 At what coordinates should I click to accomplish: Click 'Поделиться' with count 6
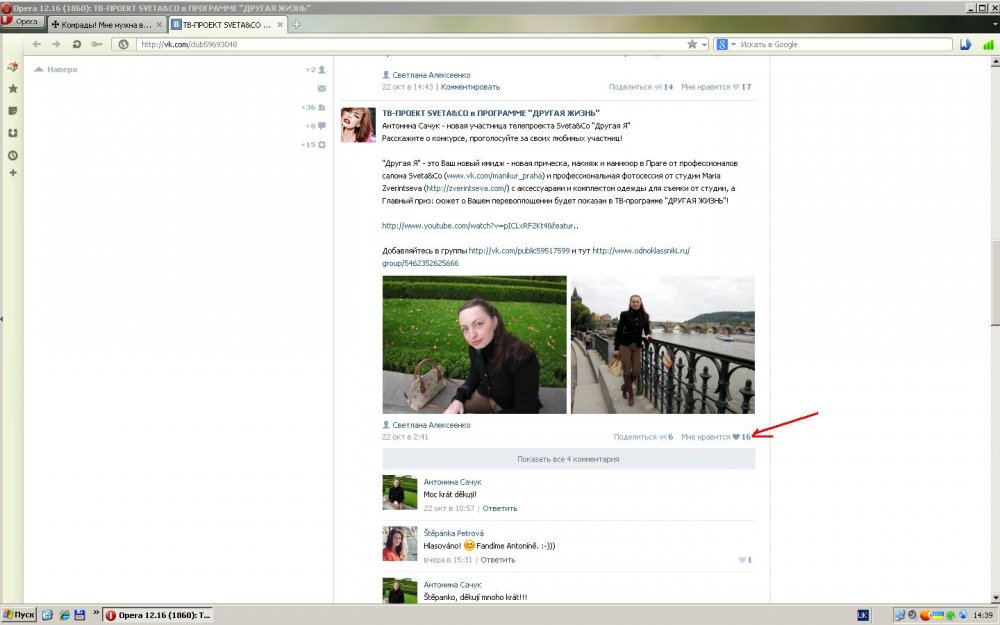point(643,438)
